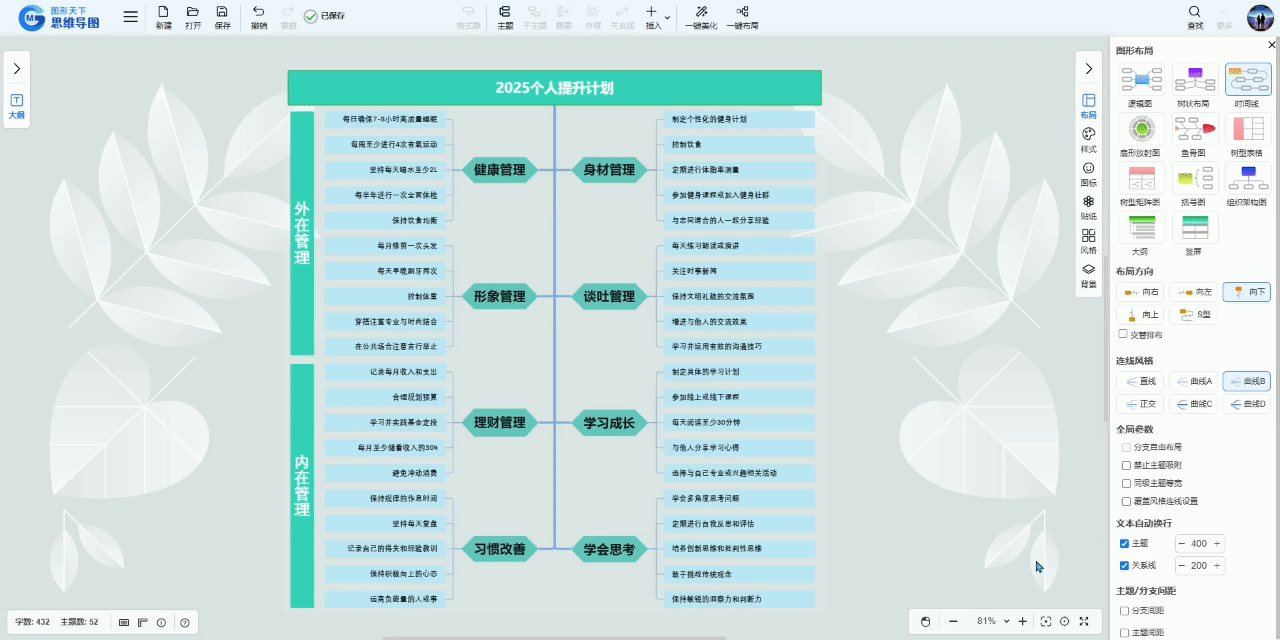Open the 81% zoom level dropdown
1280x640 pixels.
pos(1006,622)
